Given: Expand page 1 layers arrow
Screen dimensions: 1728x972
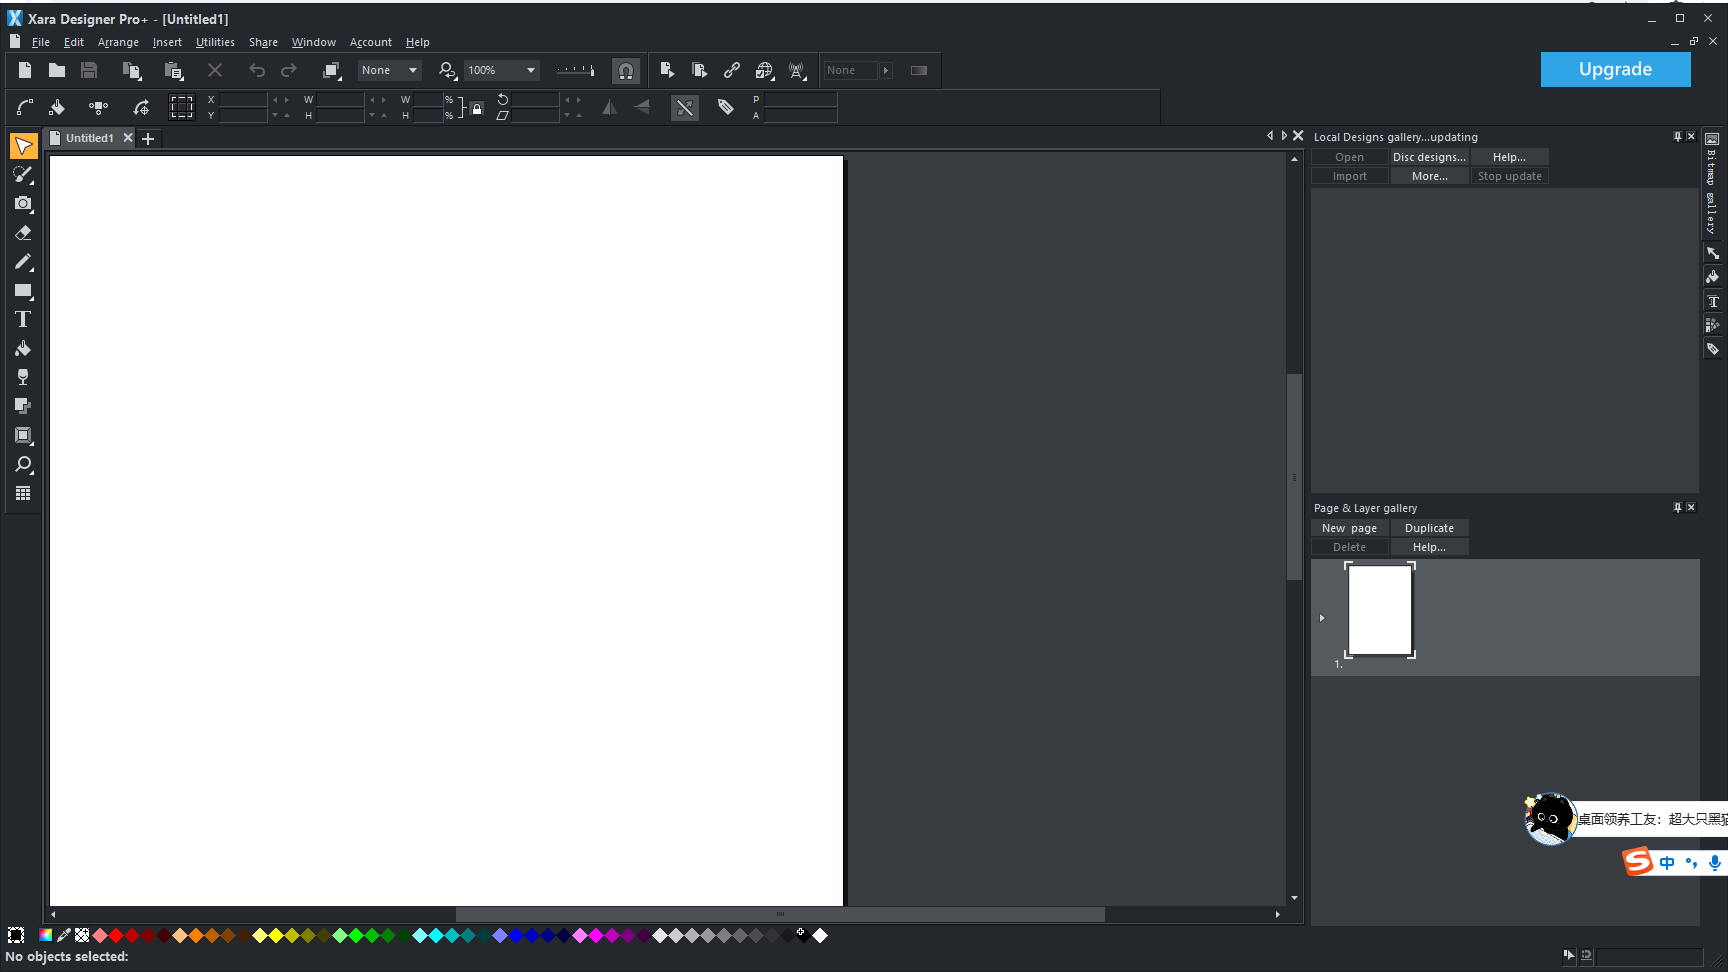Looking at the screenshot, I should 1322,618.
